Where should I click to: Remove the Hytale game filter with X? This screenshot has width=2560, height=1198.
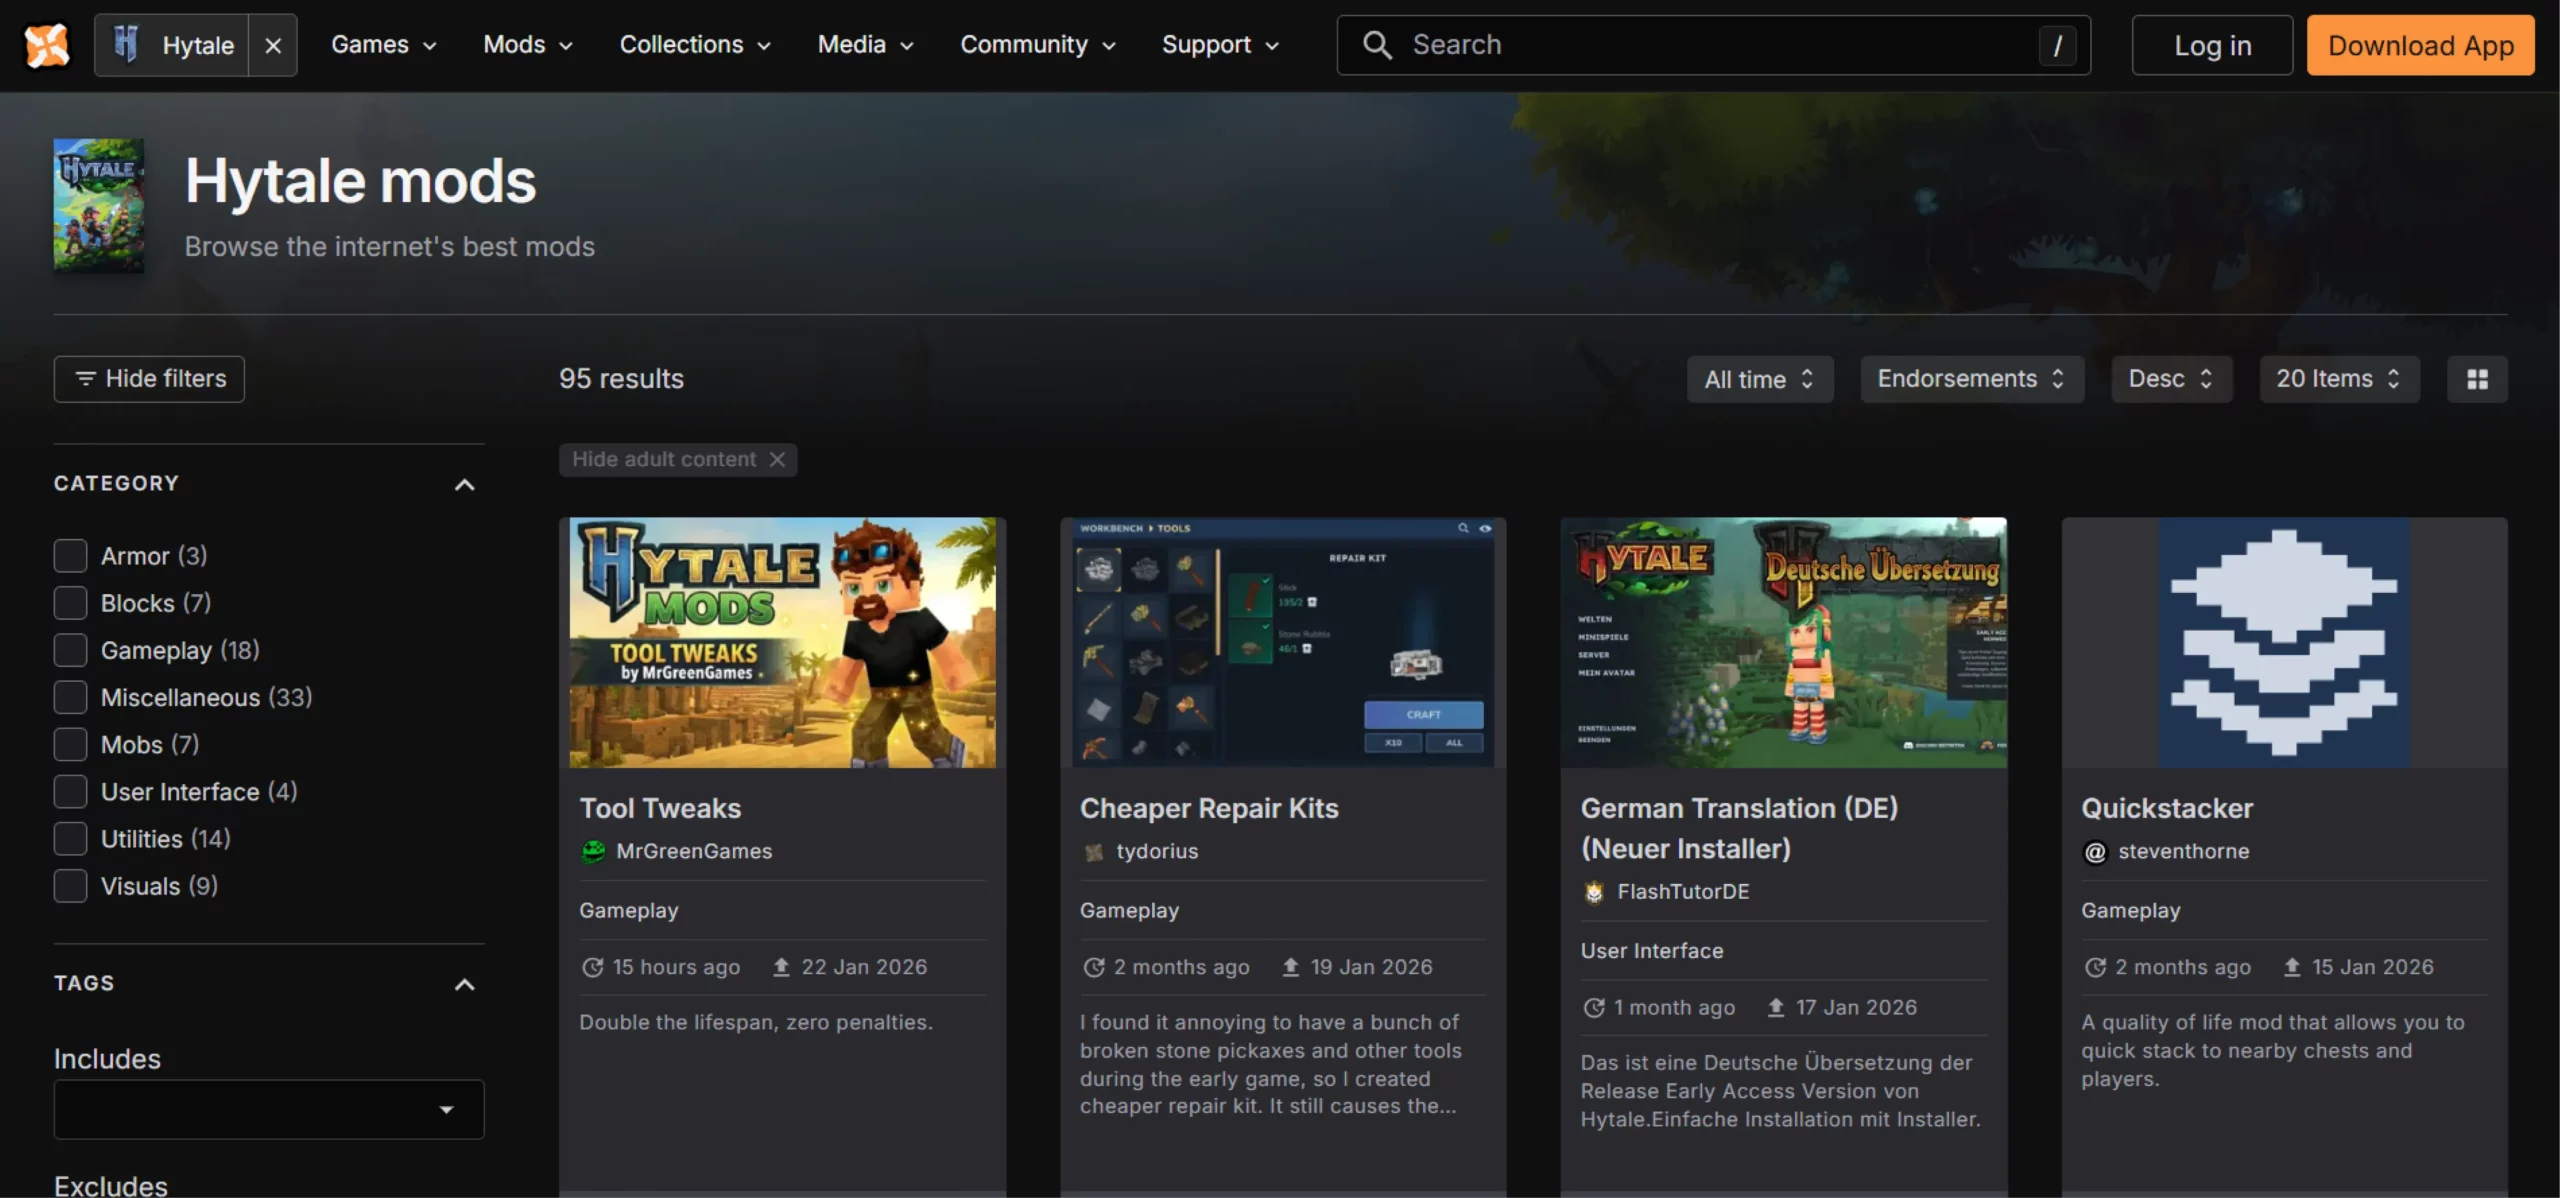[x=273, y=45]
